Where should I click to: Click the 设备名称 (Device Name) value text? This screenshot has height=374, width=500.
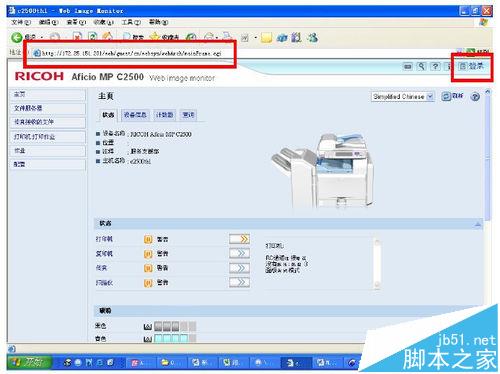(x=161, y=135)
